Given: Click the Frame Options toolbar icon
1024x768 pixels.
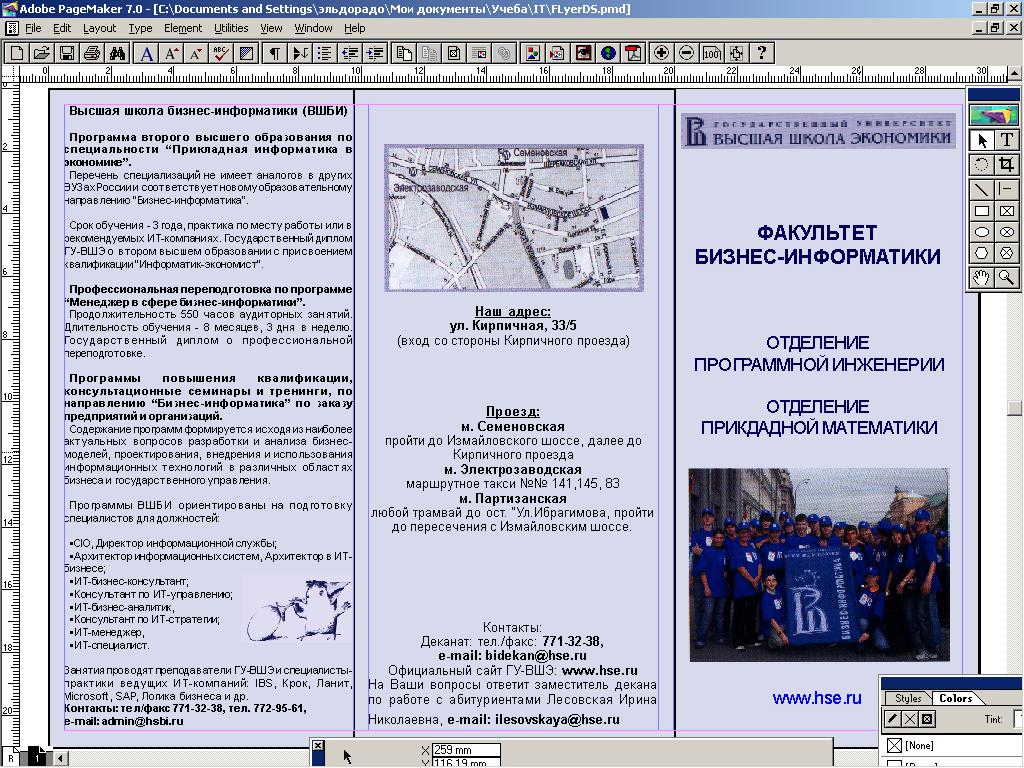Looking at the screenshot, I should tap(454, 53).
